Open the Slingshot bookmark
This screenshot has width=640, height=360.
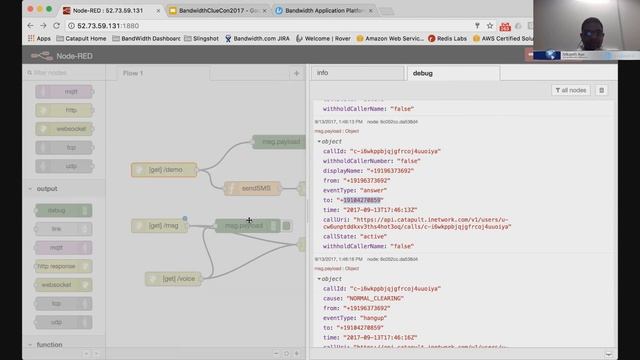(201, 38)
